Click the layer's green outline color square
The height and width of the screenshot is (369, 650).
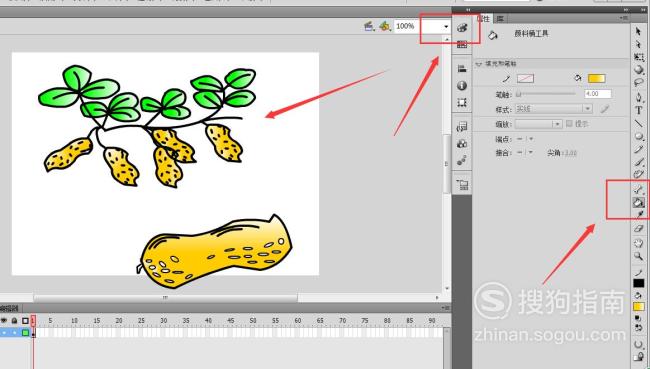tap(26, 333)
